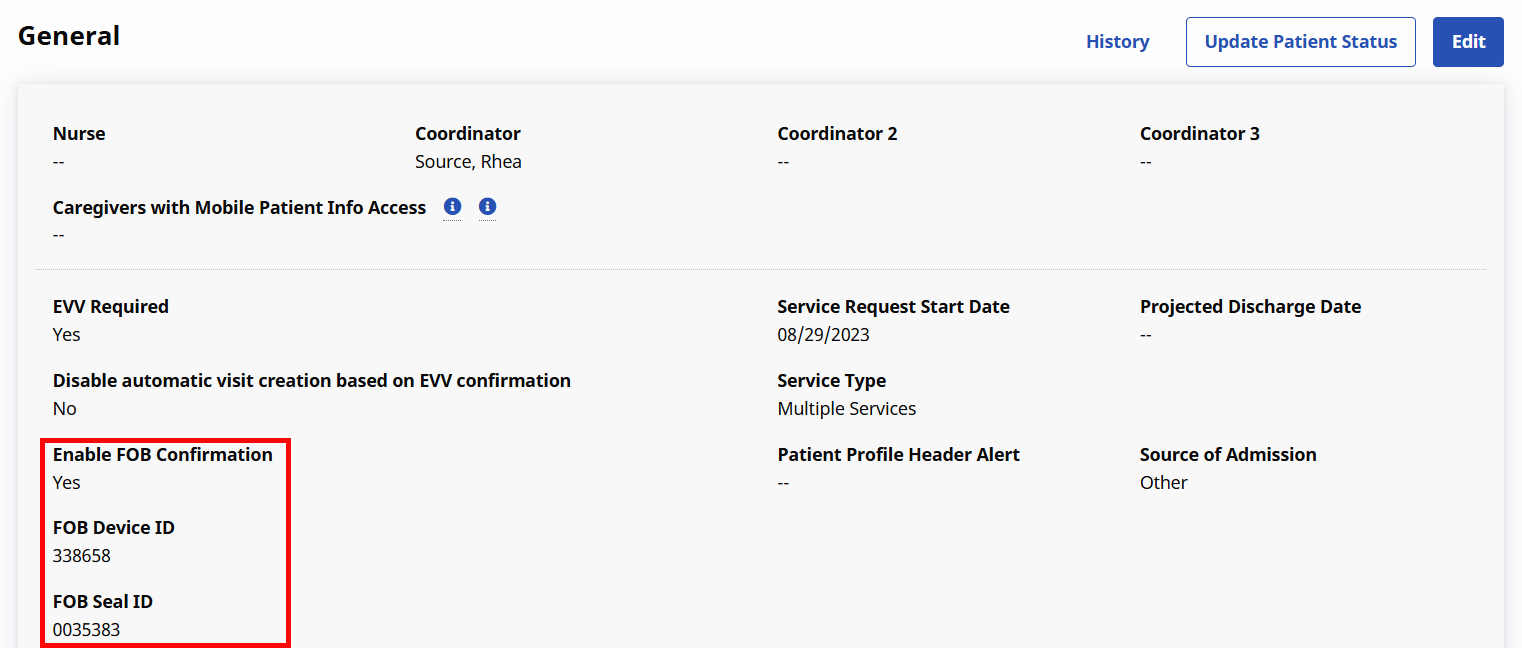Click 'Caregivers with Mobile Patient Info Access' label

[x=239, y=207]
